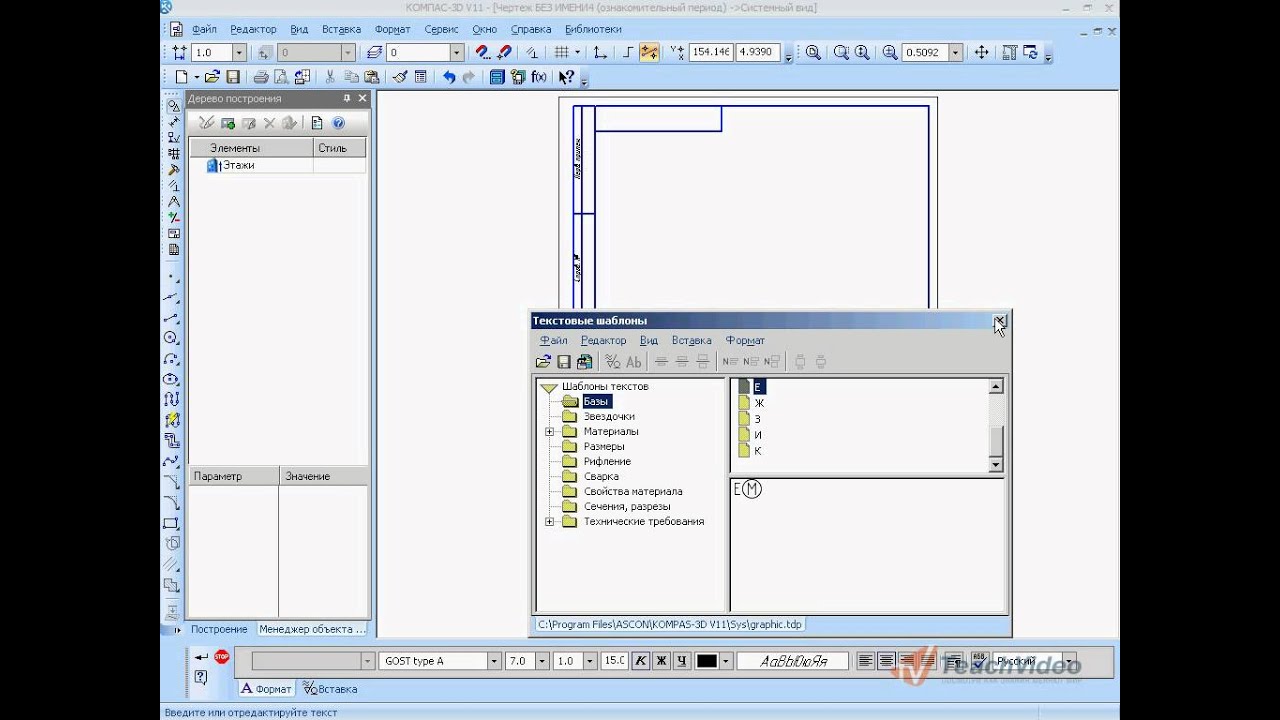Pin the Дерево построения panel

point(347,99)
